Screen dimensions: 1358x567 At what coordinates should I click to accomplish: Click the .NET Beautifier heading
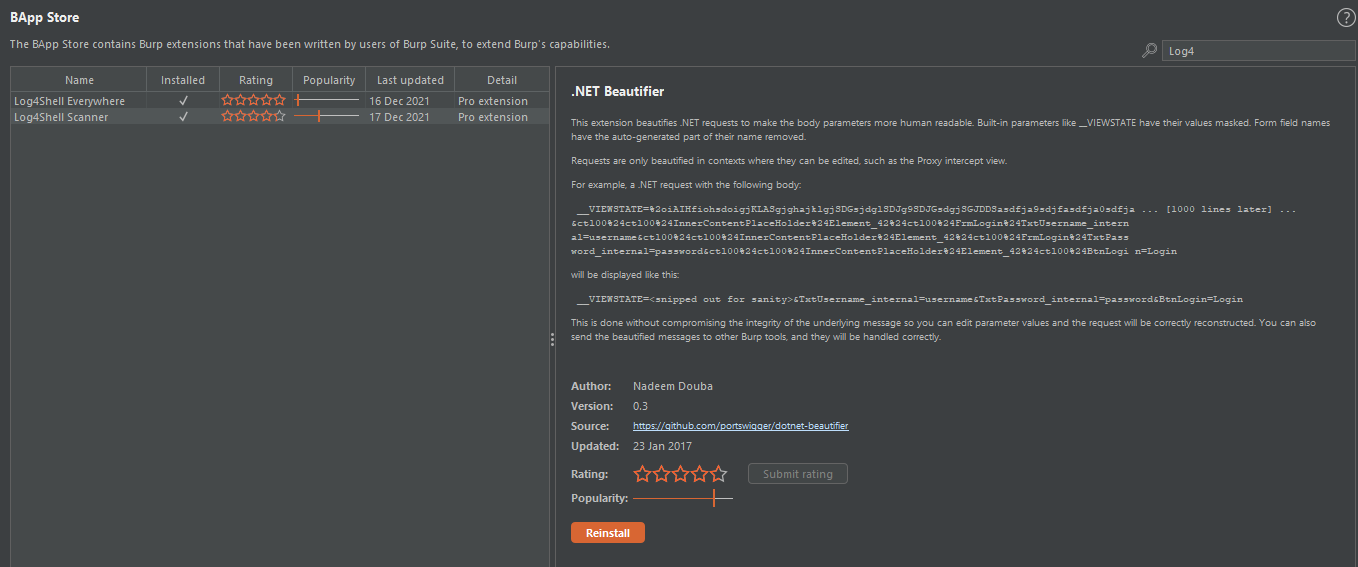point(618,92)
